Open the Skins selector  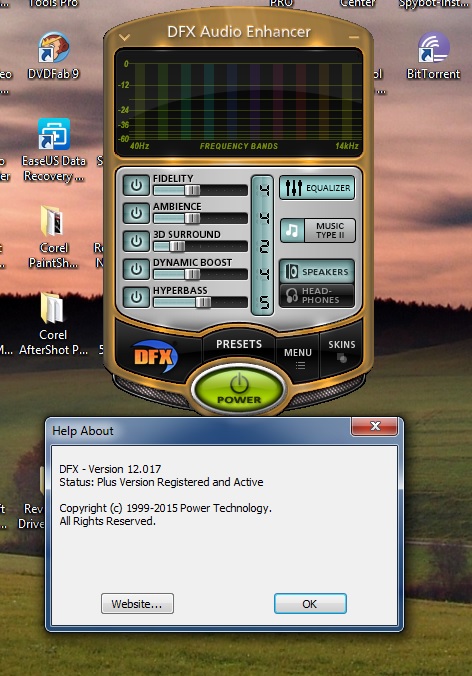342,350
